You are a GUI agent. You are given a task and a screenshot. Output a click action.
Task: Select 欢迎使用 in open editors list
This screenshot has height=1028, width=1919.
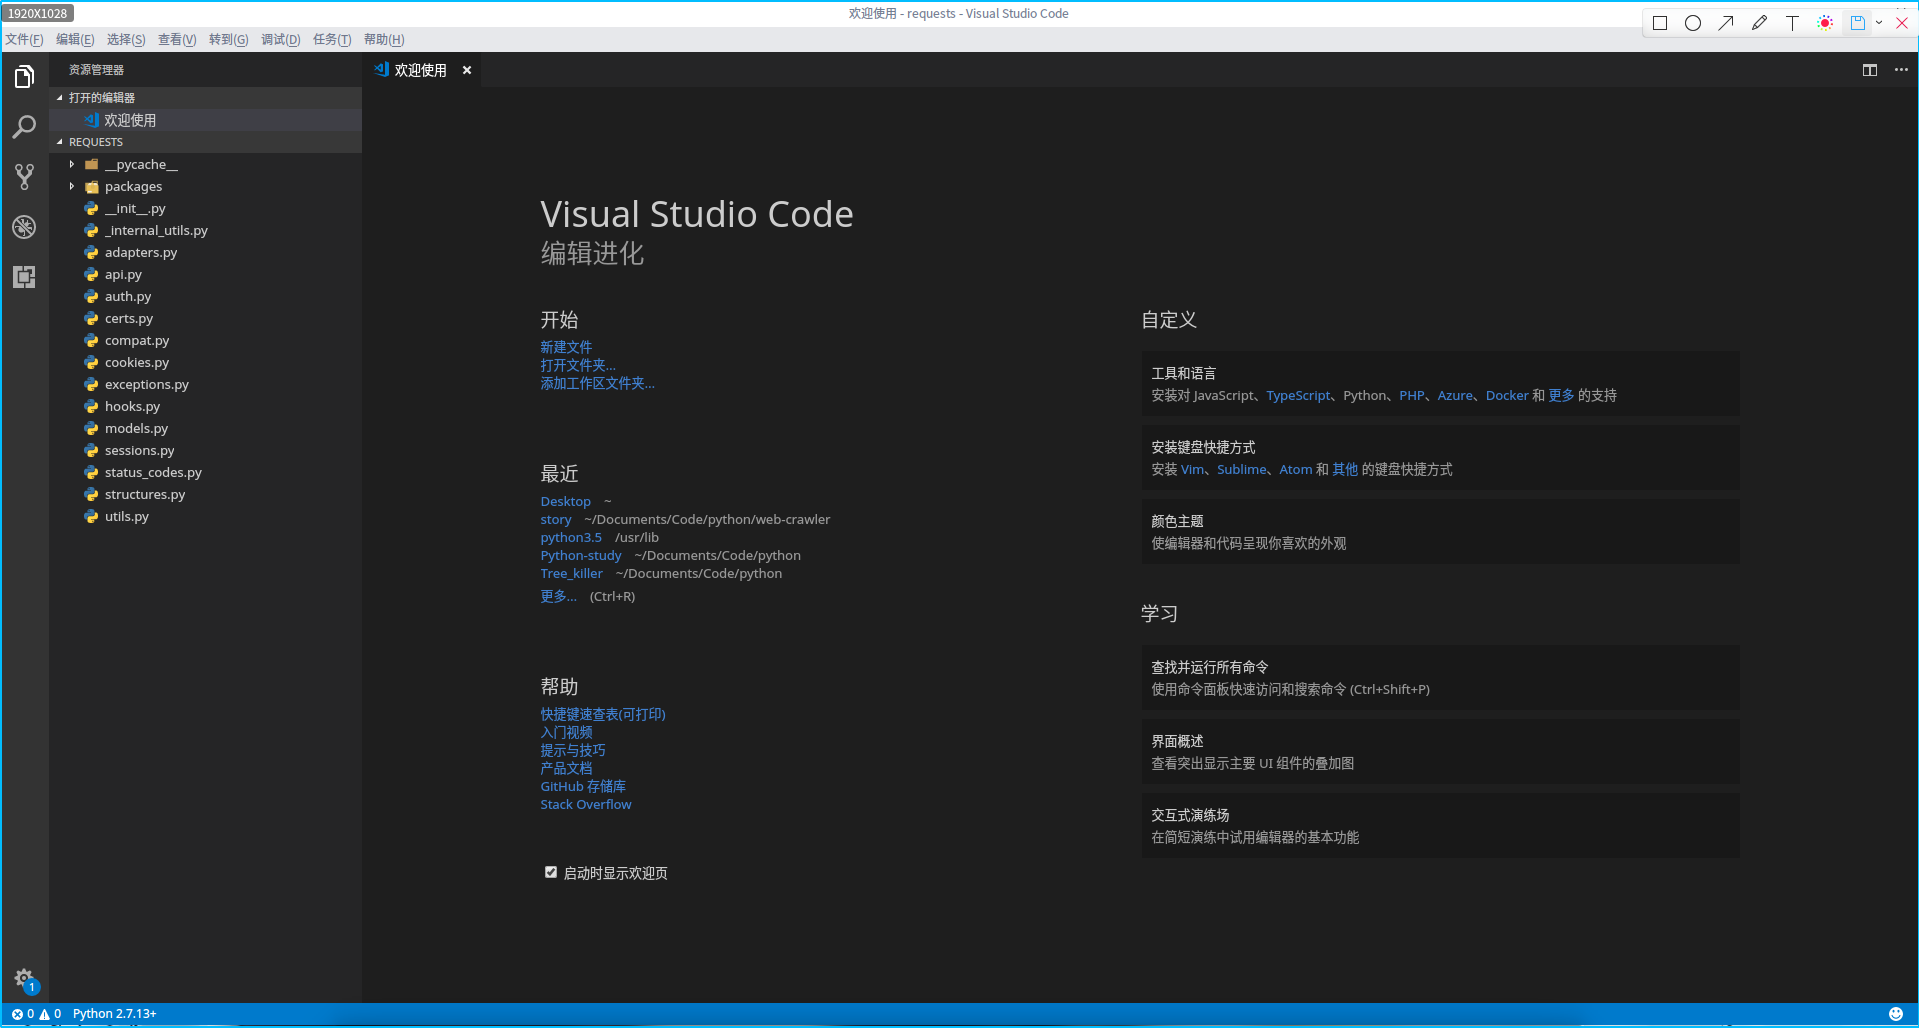coord(206,120)
